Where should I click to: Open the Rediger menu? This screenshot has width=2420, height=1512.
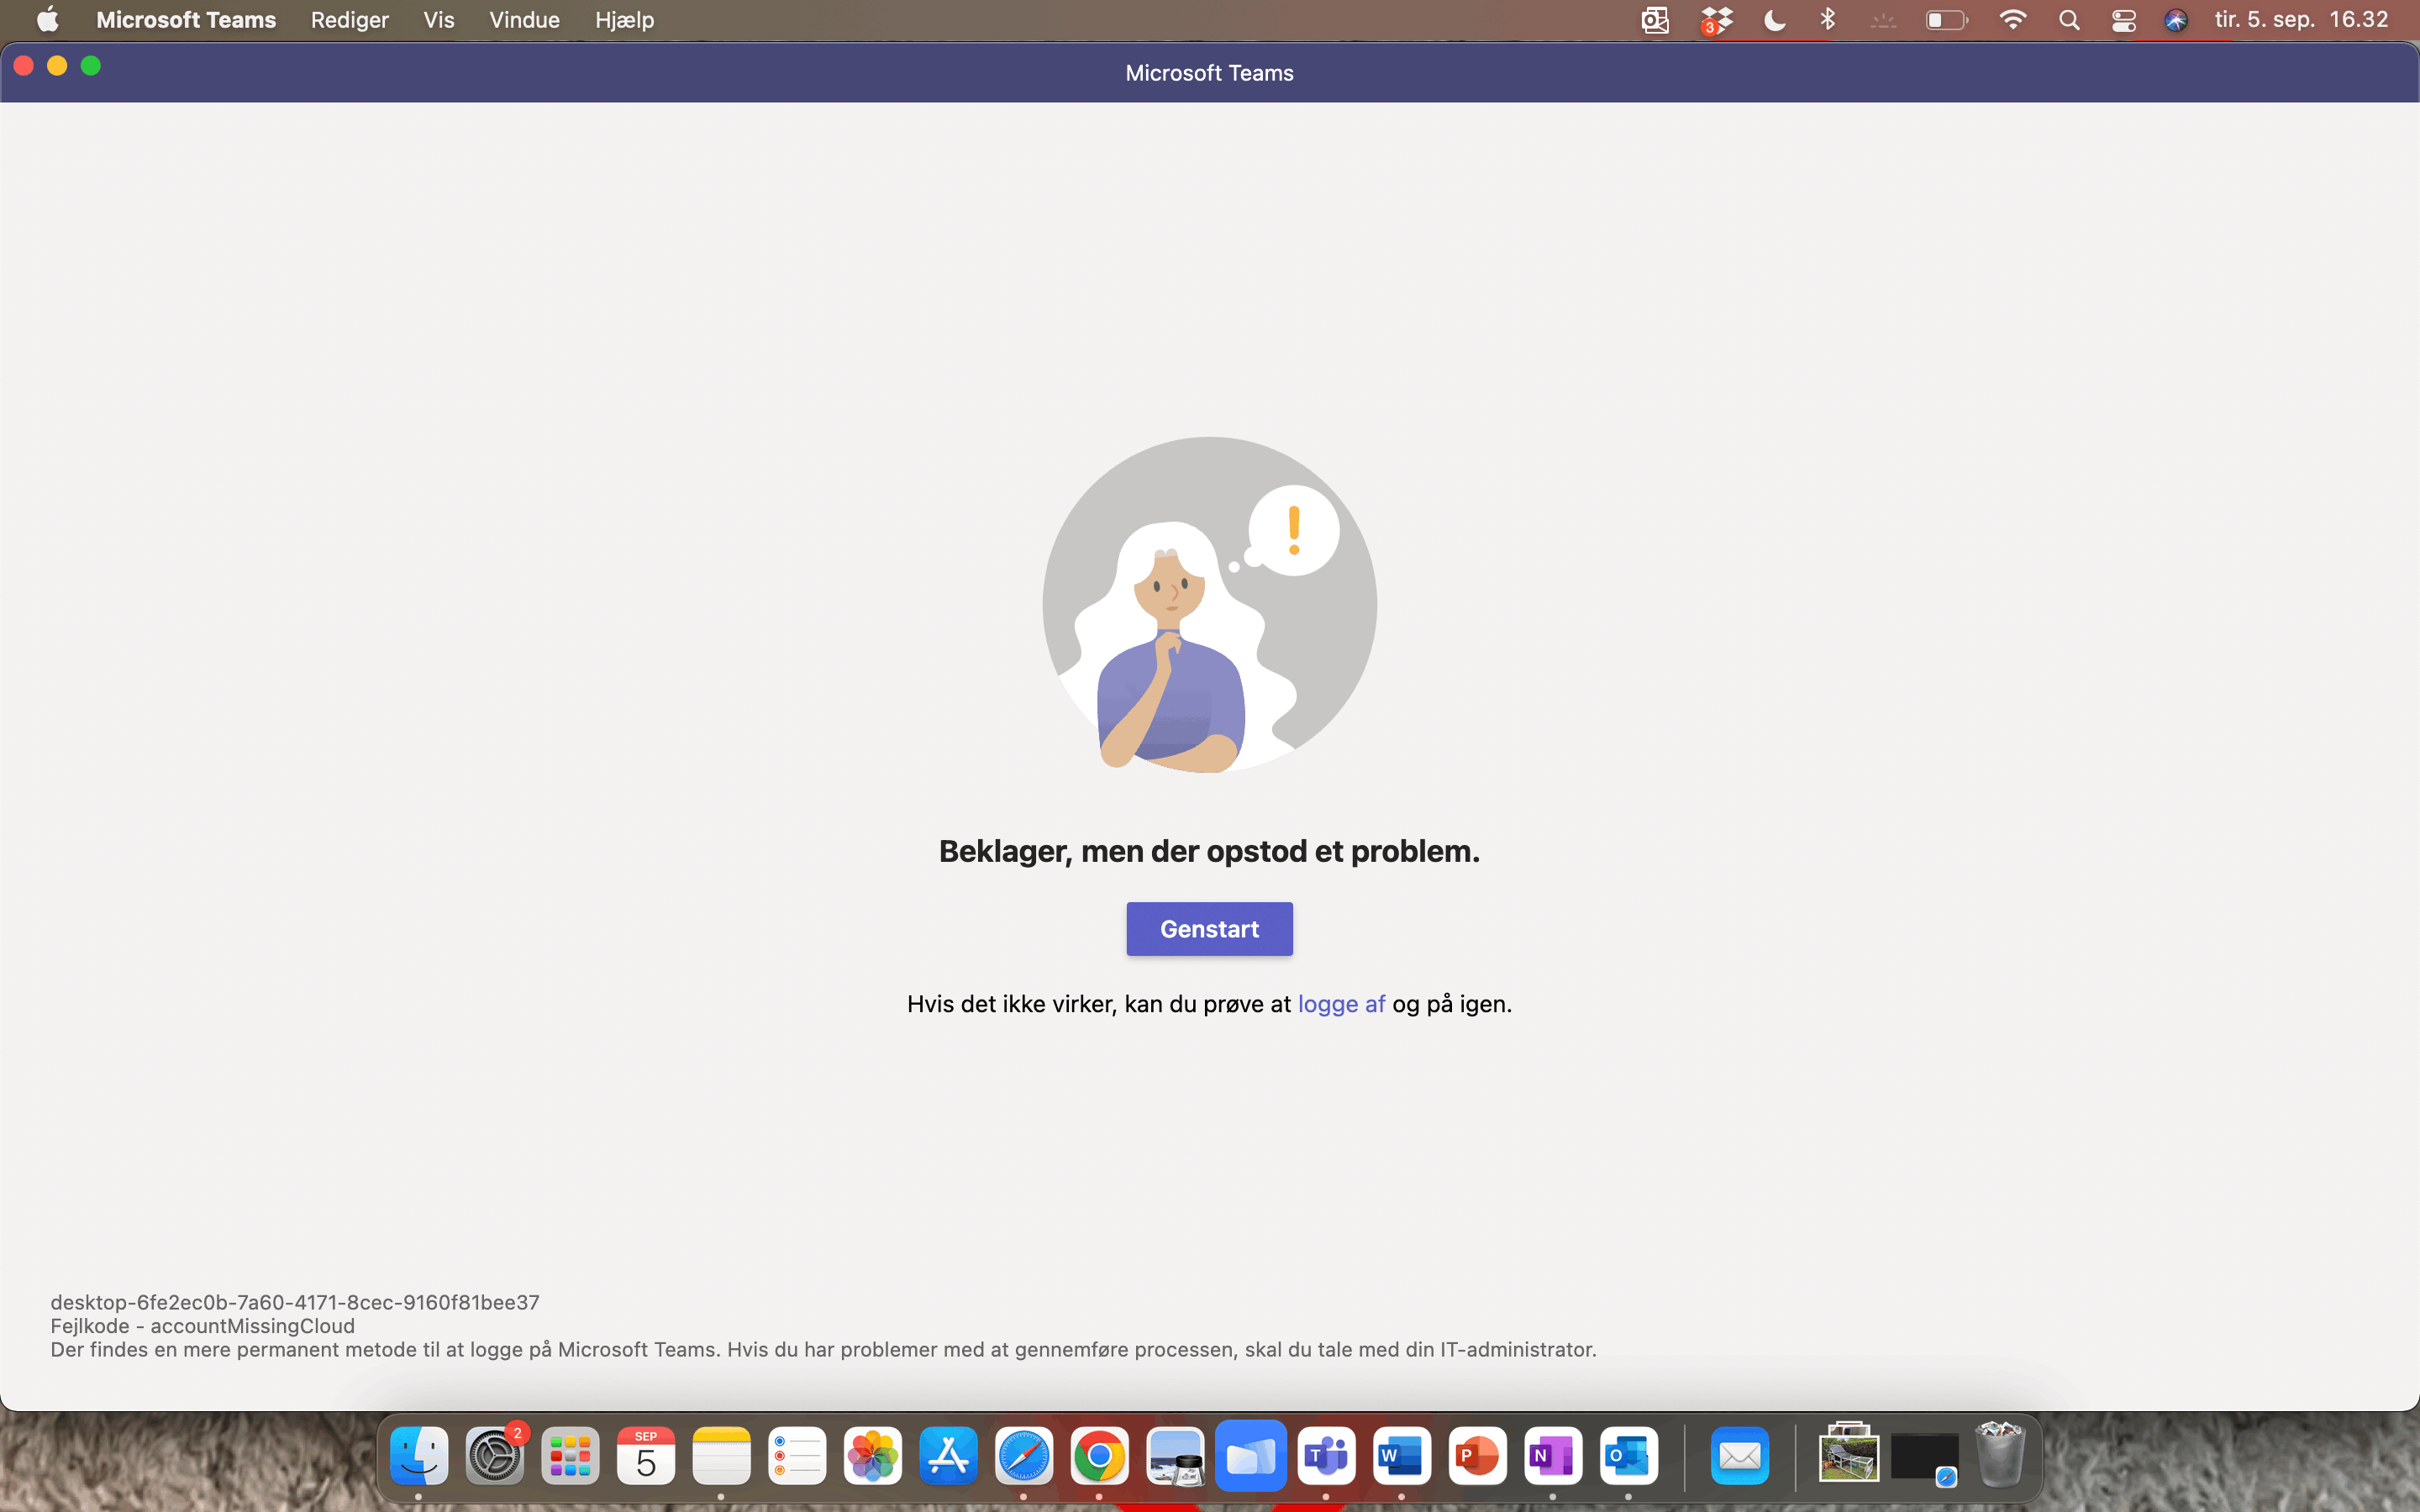point(349,20)
